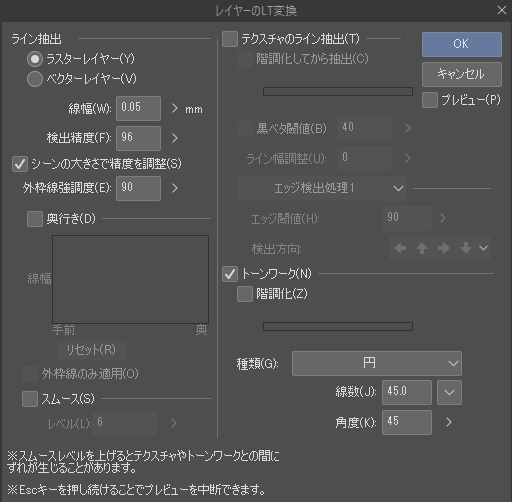This screenshot has width=512, height=502.
Task: Confirm with the OK button
Action: point(462,44)
